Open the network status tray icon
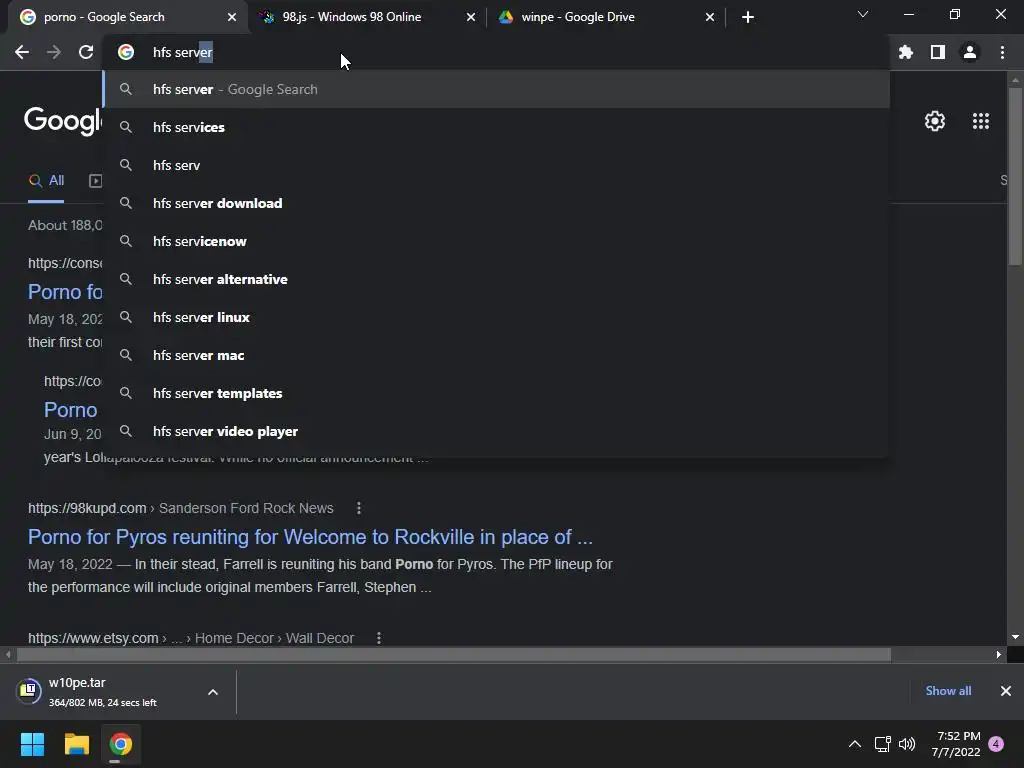The width and height of the screenshot is (1024, 768). [882, 744]
